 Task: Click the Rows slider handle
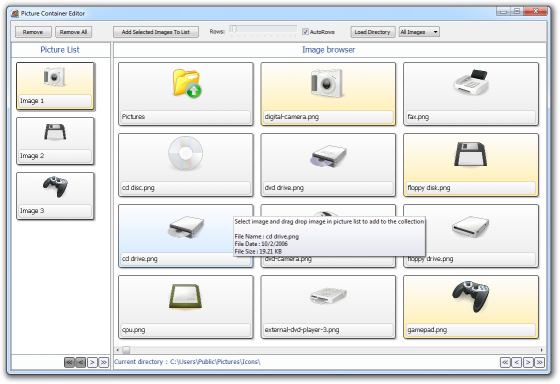pyautogui.click(x=233, y=29)
